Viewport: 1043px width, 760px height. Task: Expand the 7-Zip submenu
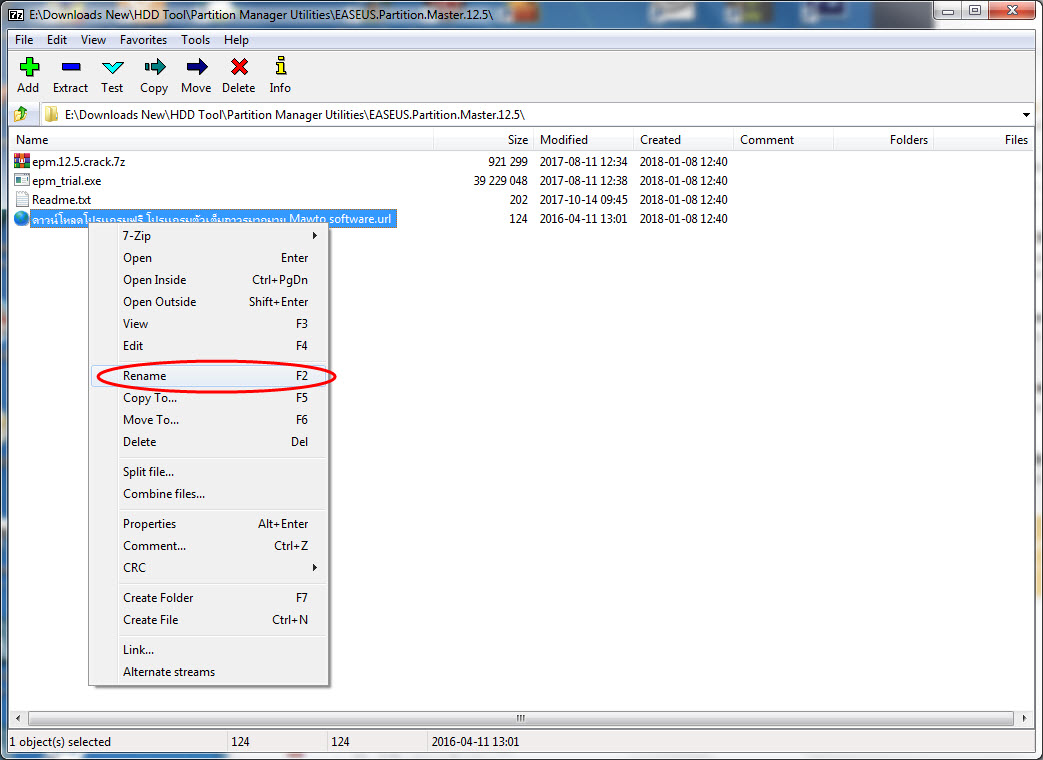136,235
